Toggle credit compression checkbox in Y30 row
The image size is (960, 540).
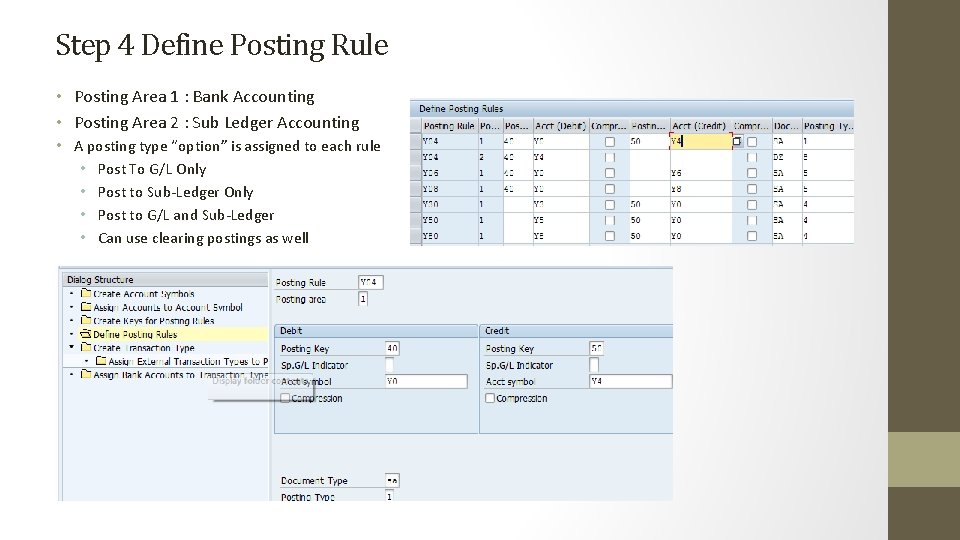pos(752,204)
